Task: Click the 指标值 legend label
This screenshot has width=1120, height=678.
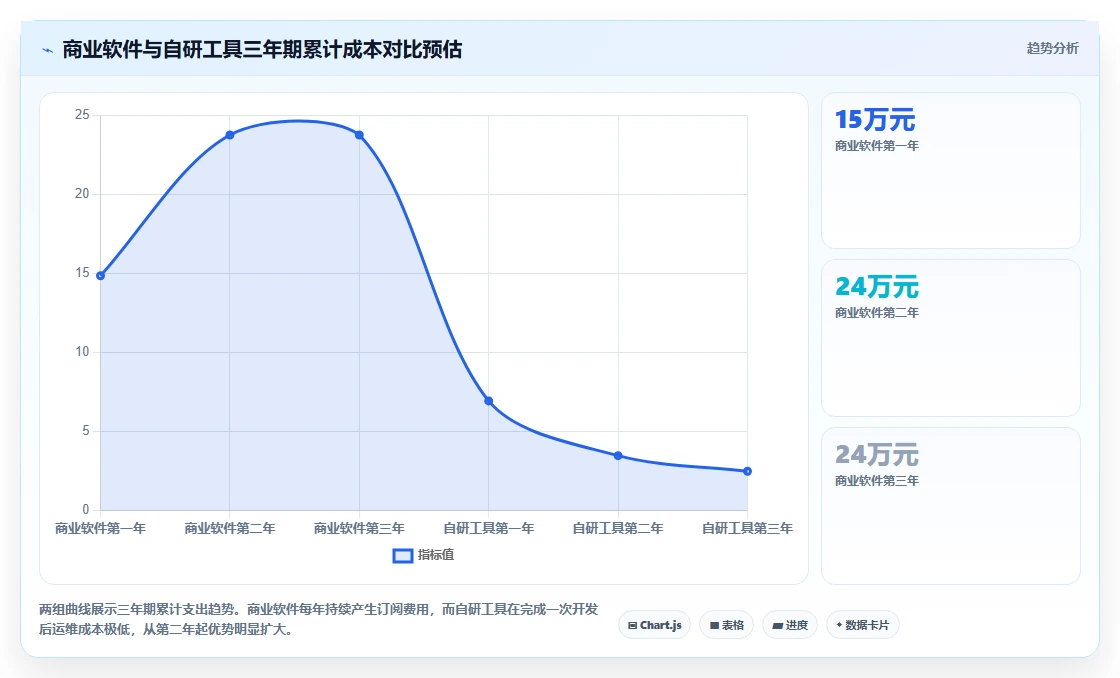Action: pyautogui.click(x=436, y=555)
